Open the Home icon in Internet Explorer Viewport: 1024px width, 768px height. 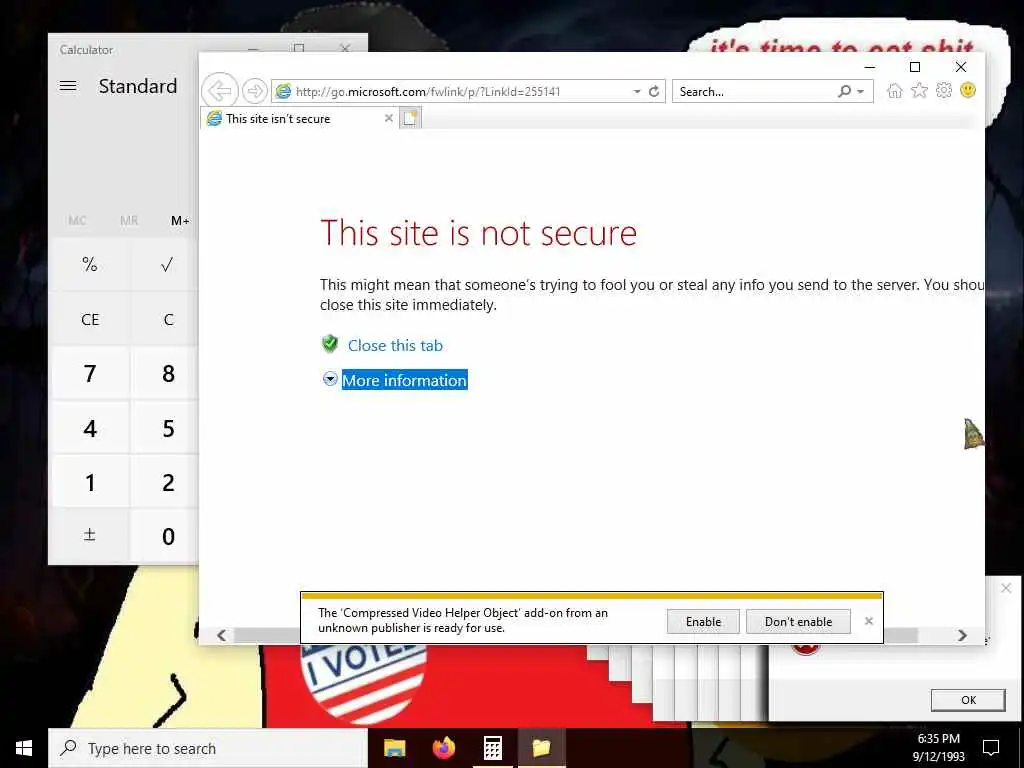(895, 91)
